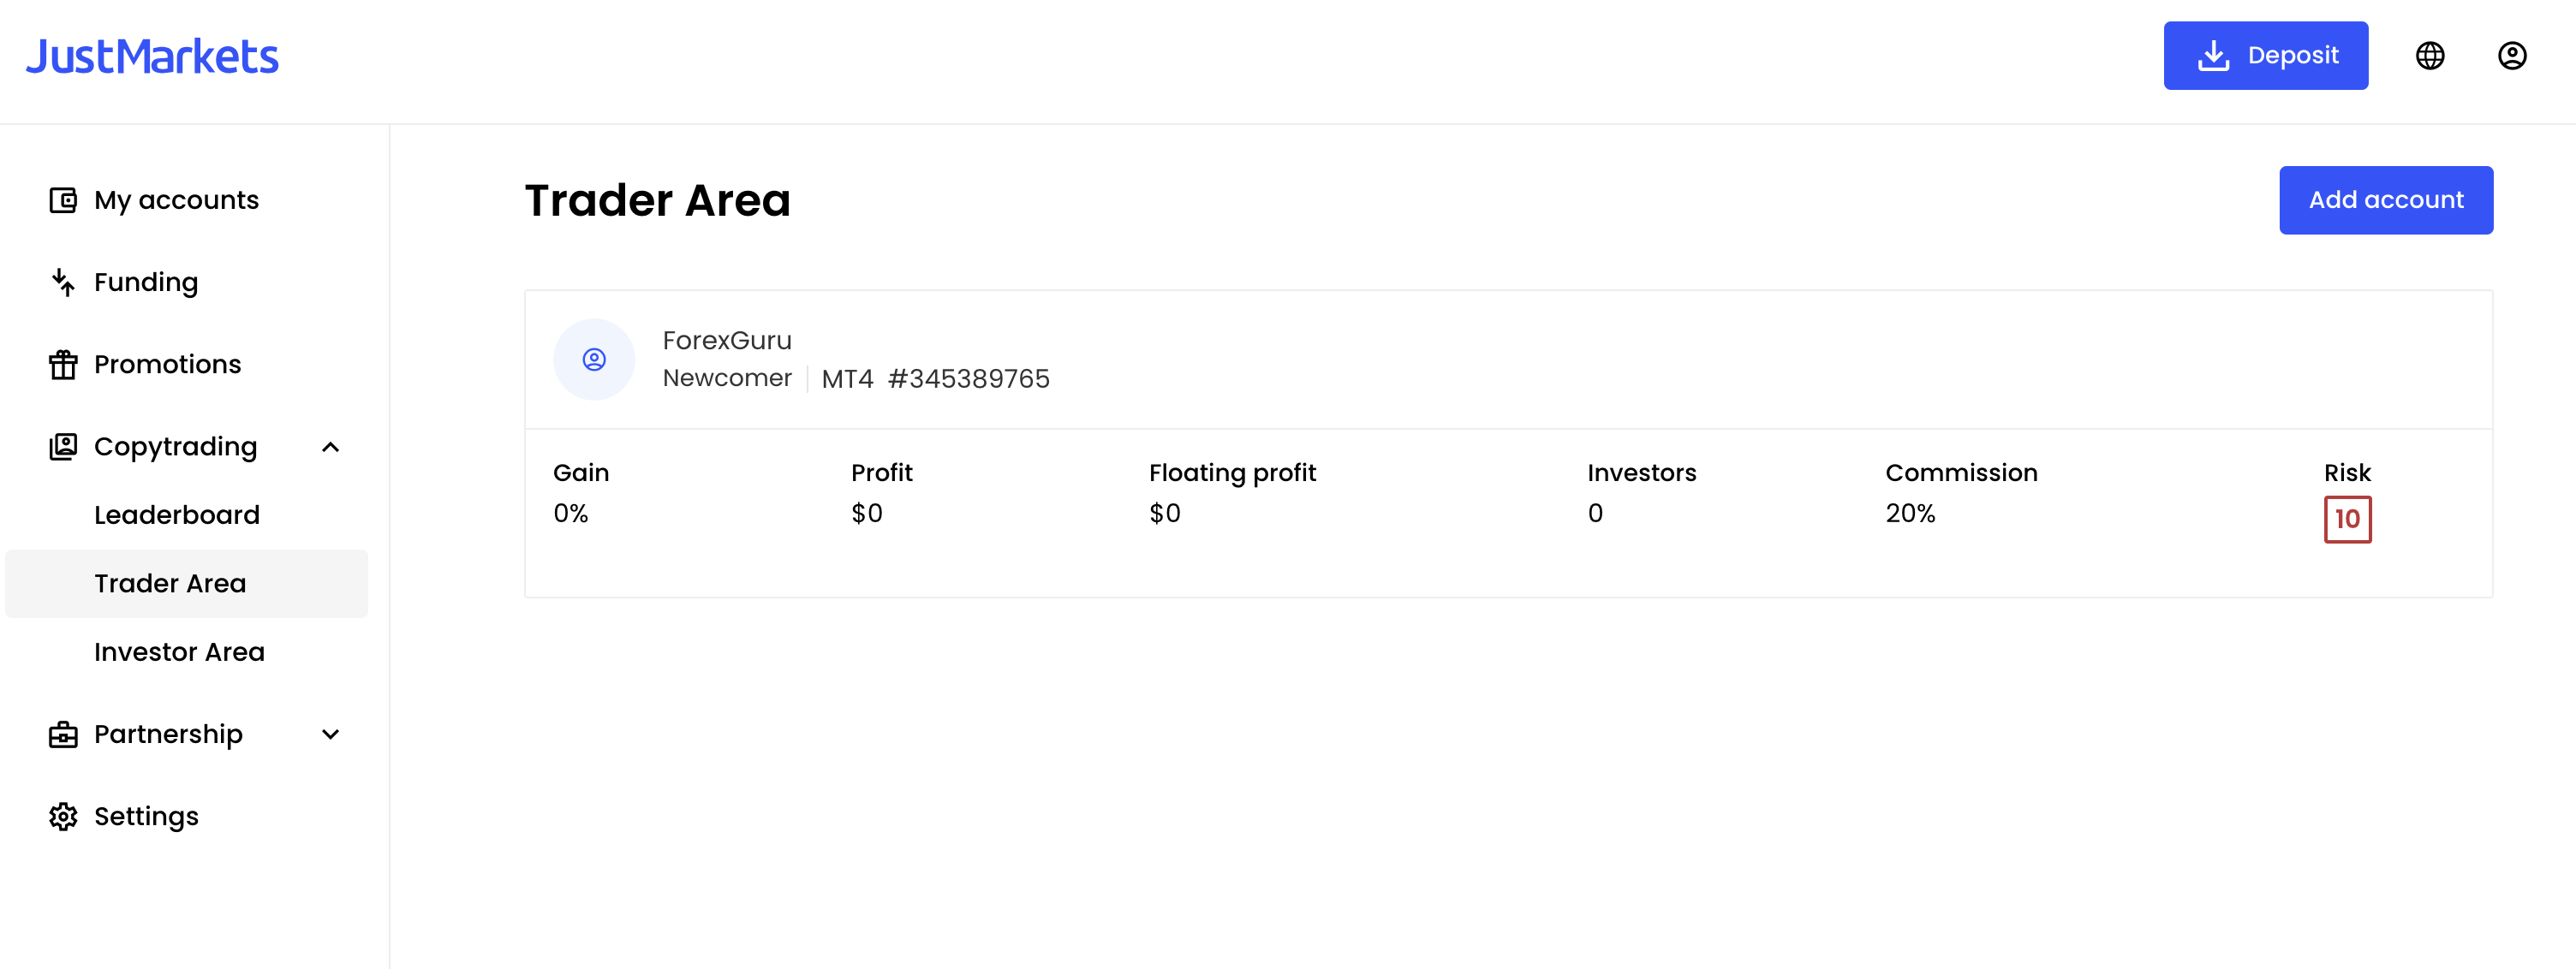Viewport: 2576px width, 969px height.
Task: Click the Add account button
Action: coord(2385,200)
